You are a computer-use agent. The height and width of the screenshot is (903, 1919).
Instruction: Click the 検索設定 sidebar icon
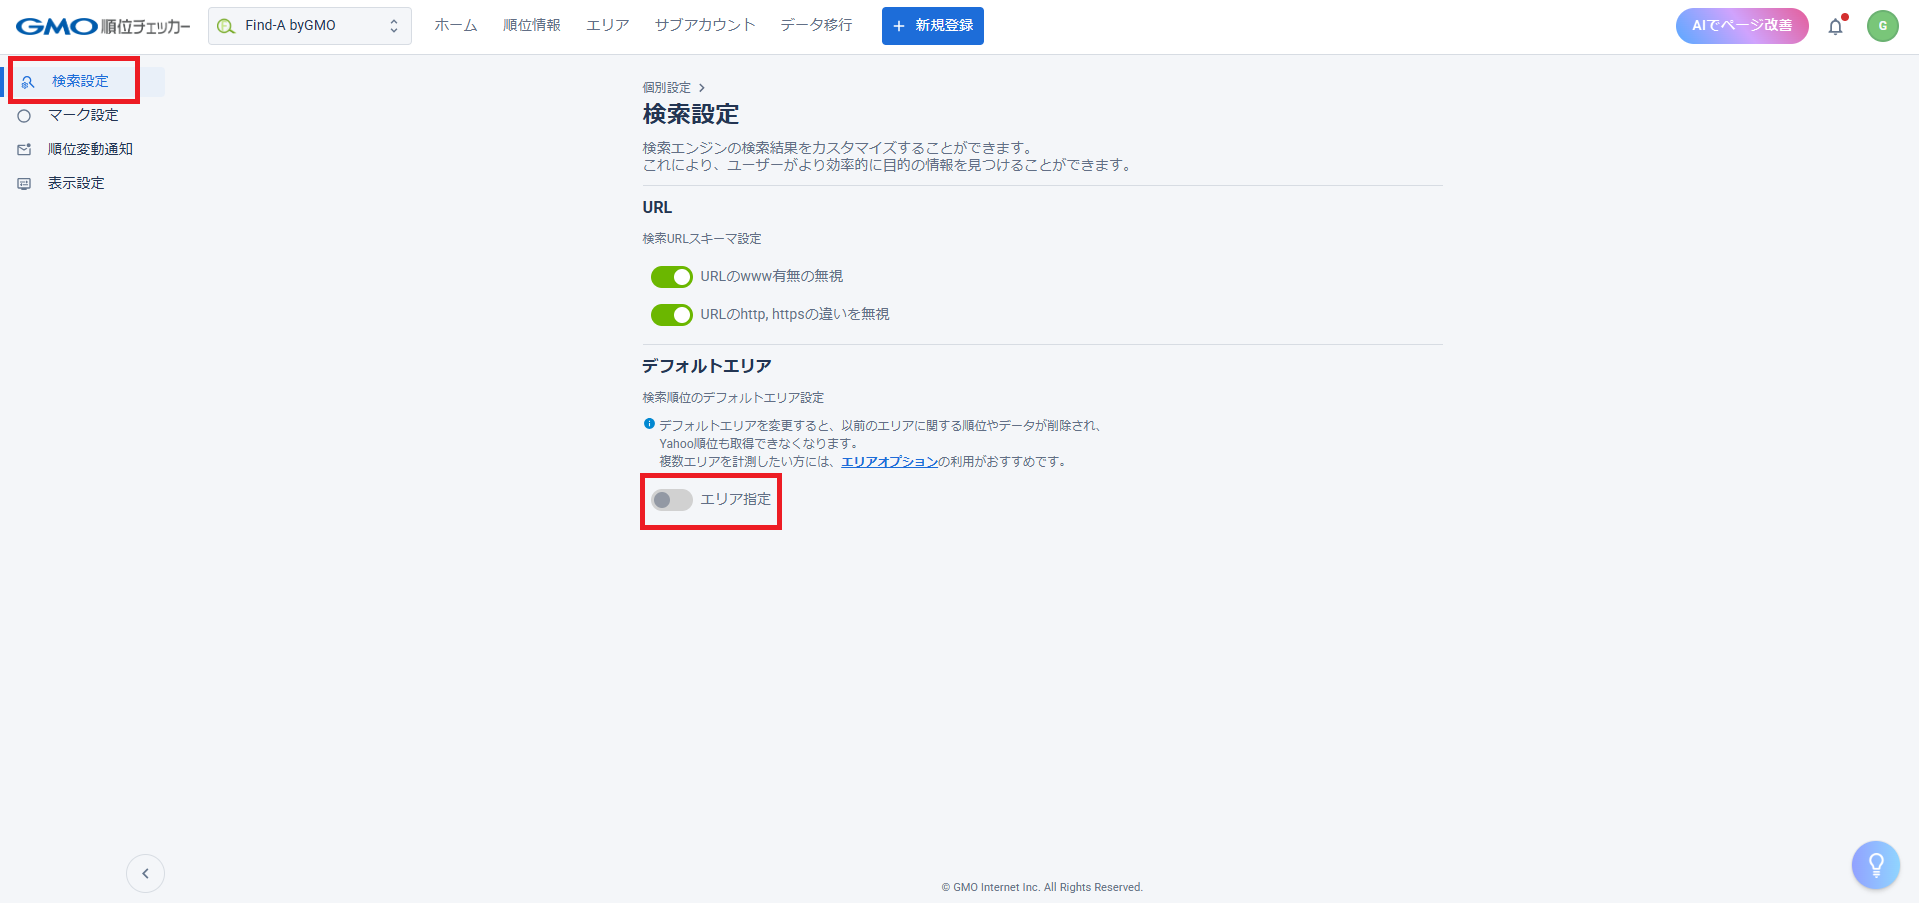pos(28,82)
